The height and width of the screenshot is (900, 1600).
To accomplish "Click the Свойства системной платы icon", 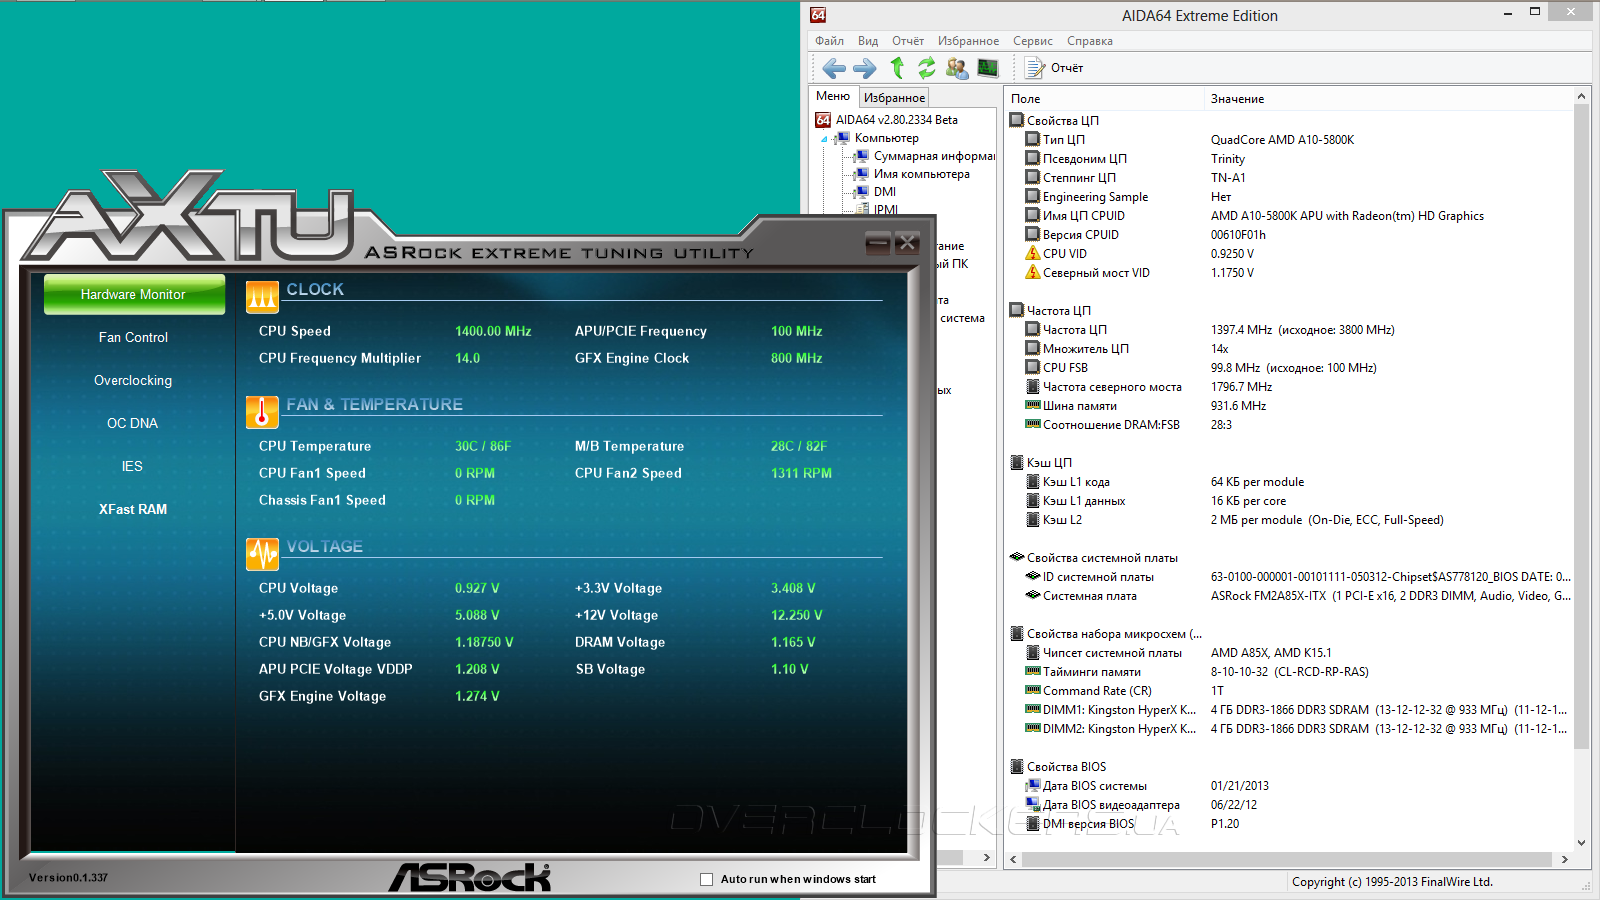I will 1017,557.
